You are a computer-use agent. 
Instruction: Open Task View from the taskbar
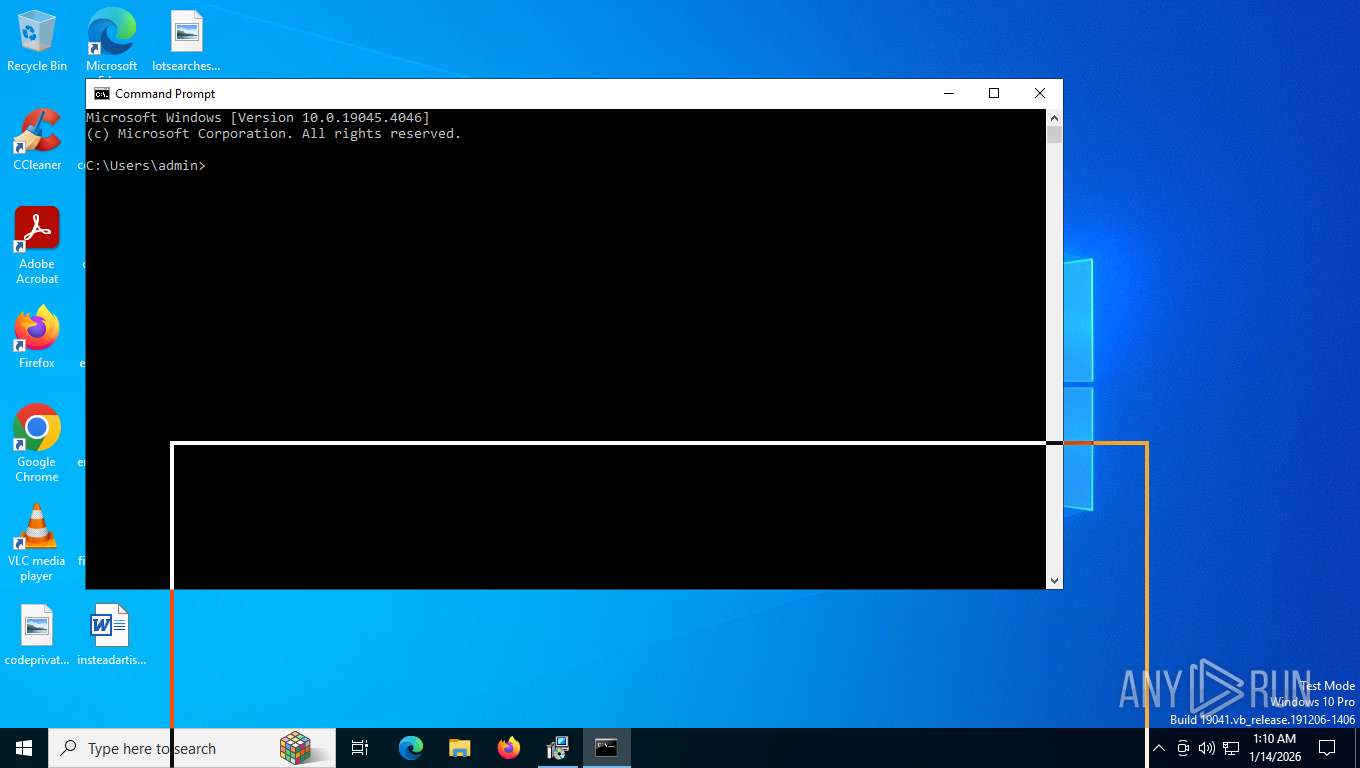tap(360, 748)
